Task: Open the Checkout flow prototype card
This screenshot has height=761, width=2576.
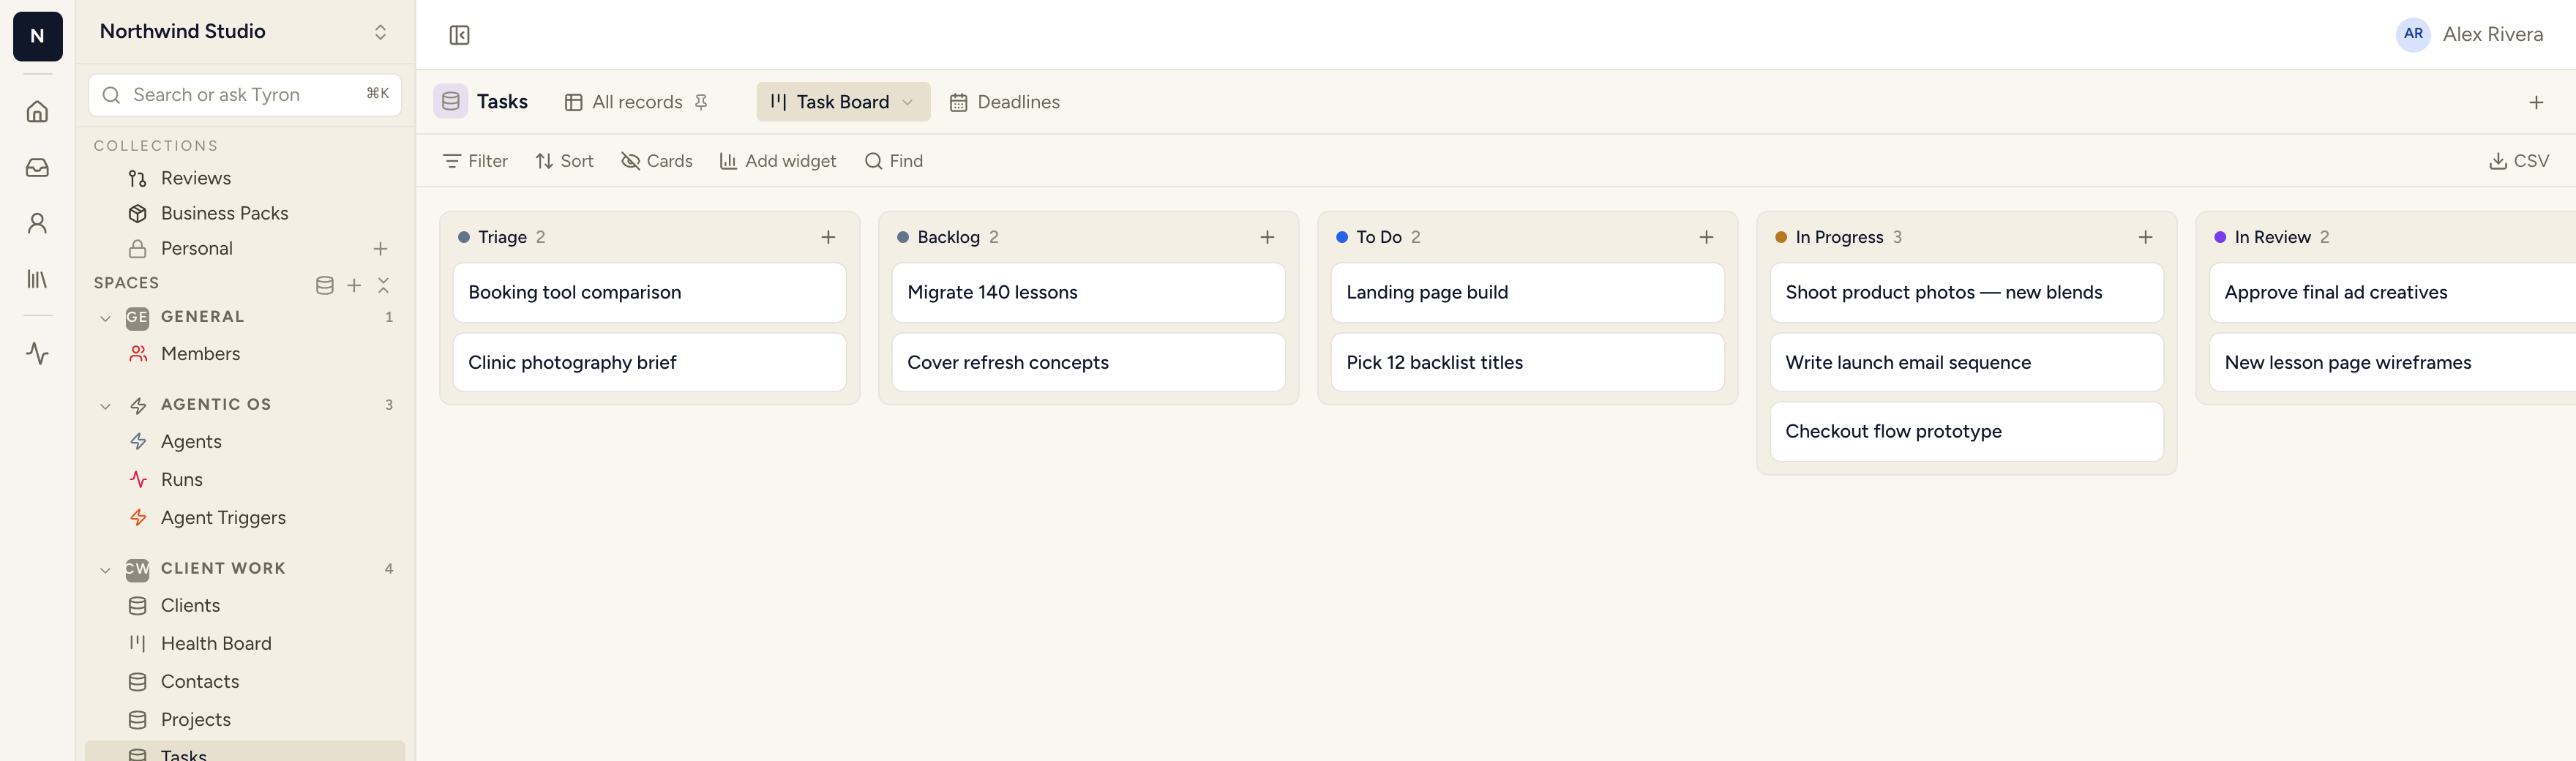Action: coord(1966,432)
